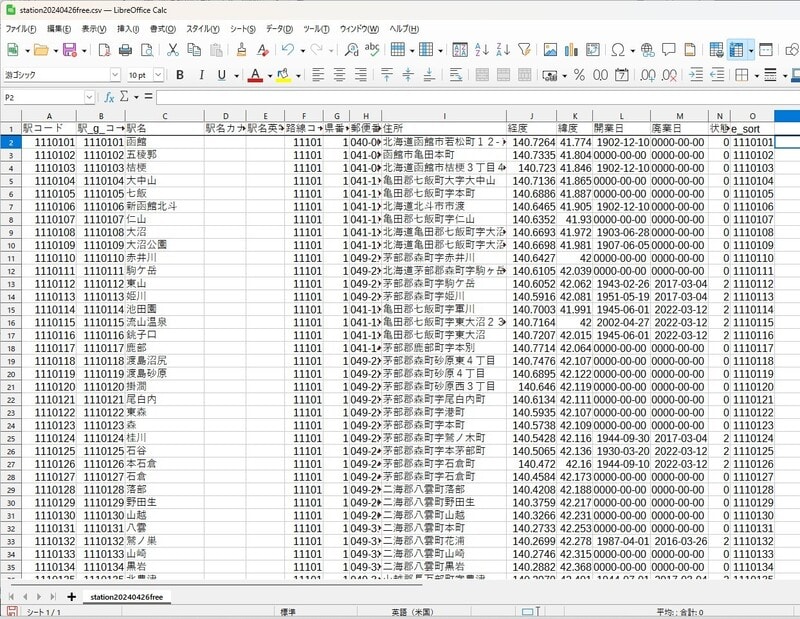Screen dimensions: 800x619
Task: Select column I header
Action: pos(444,116)
